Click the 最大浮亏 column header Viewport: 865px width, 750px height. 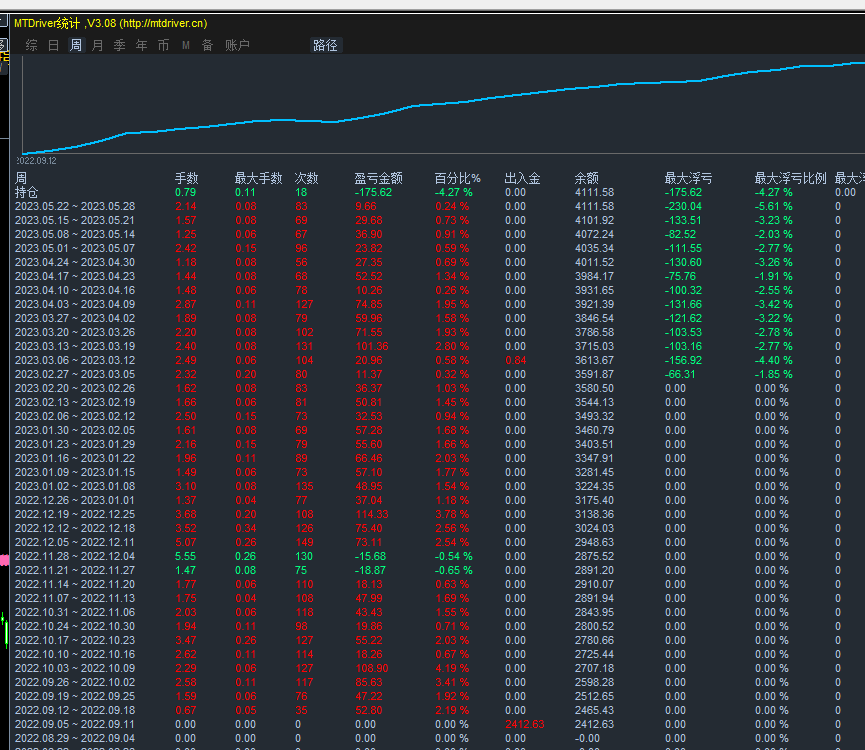click(688, 178)
